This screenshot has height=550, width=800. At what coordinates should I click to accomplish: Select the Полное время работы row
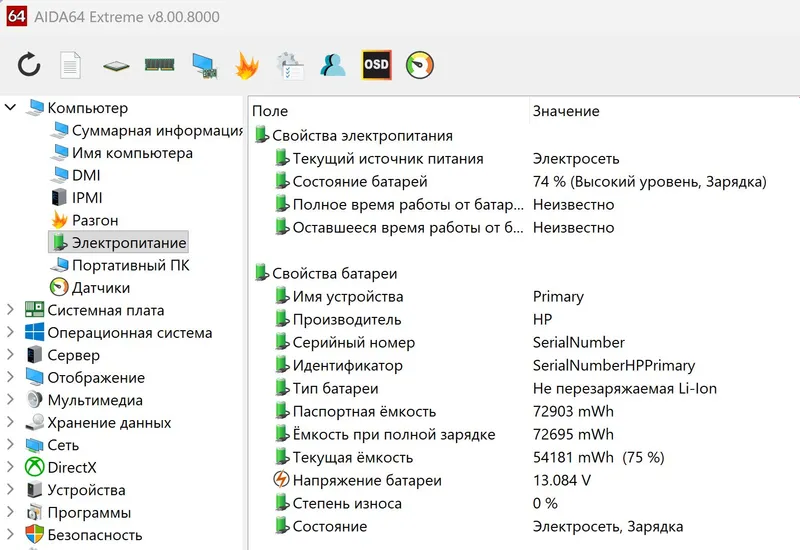[x=524, y=205]
